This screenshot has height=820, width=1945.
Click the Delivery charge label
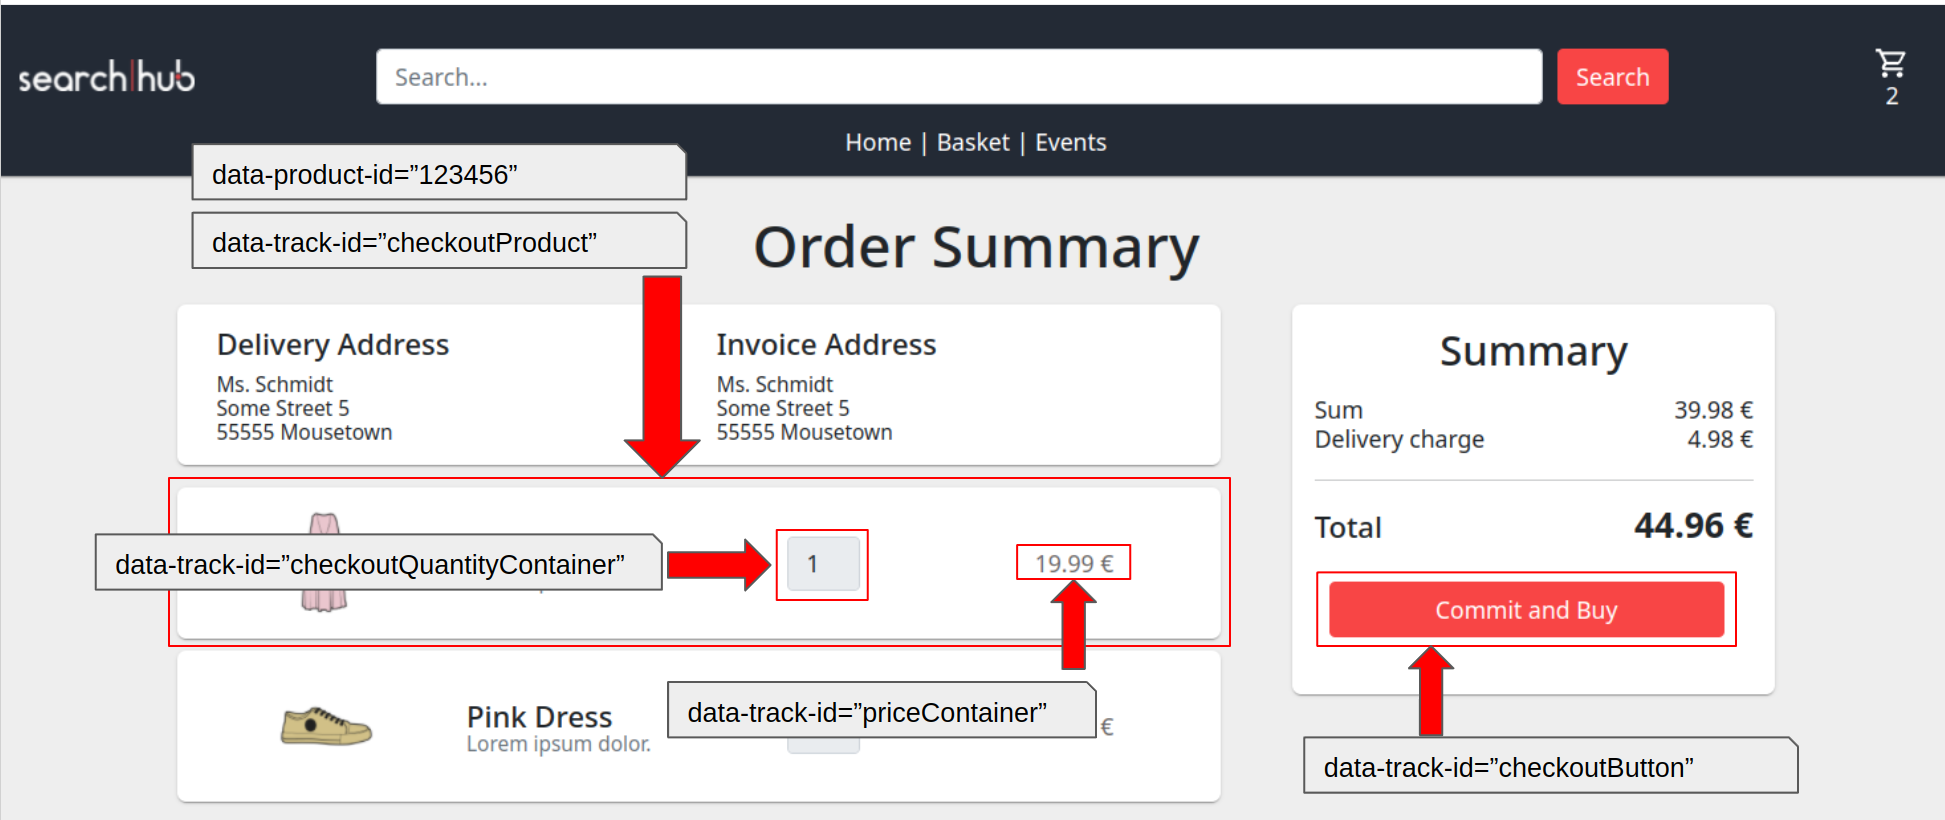(x=1399, y=440)
